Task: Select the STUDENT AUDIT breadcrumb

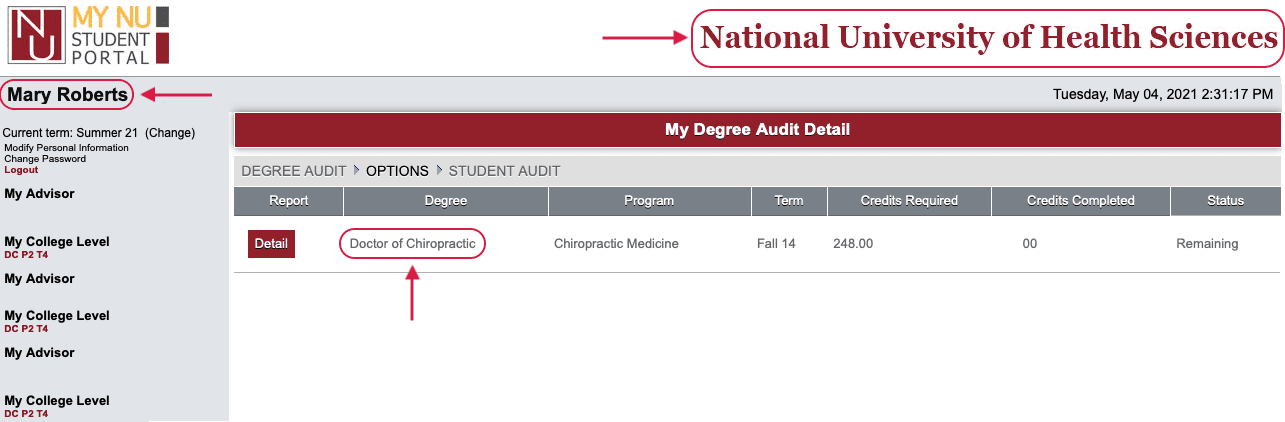Action: pyautogui.click(x=504, y=171)
